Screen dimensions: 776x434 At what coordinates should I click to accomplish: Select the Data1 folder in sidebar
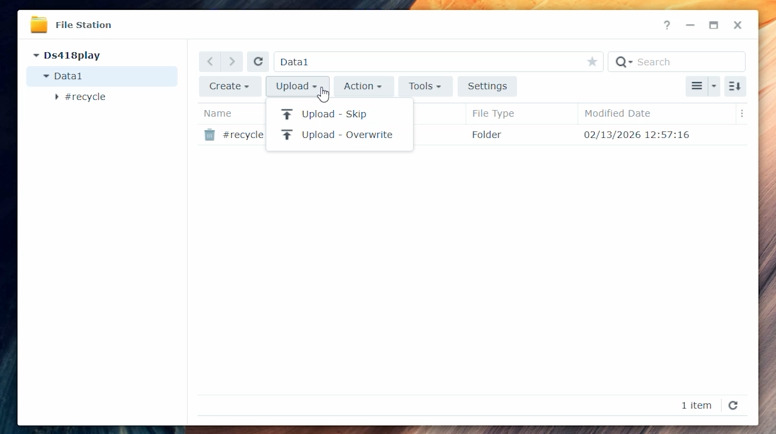102,76
